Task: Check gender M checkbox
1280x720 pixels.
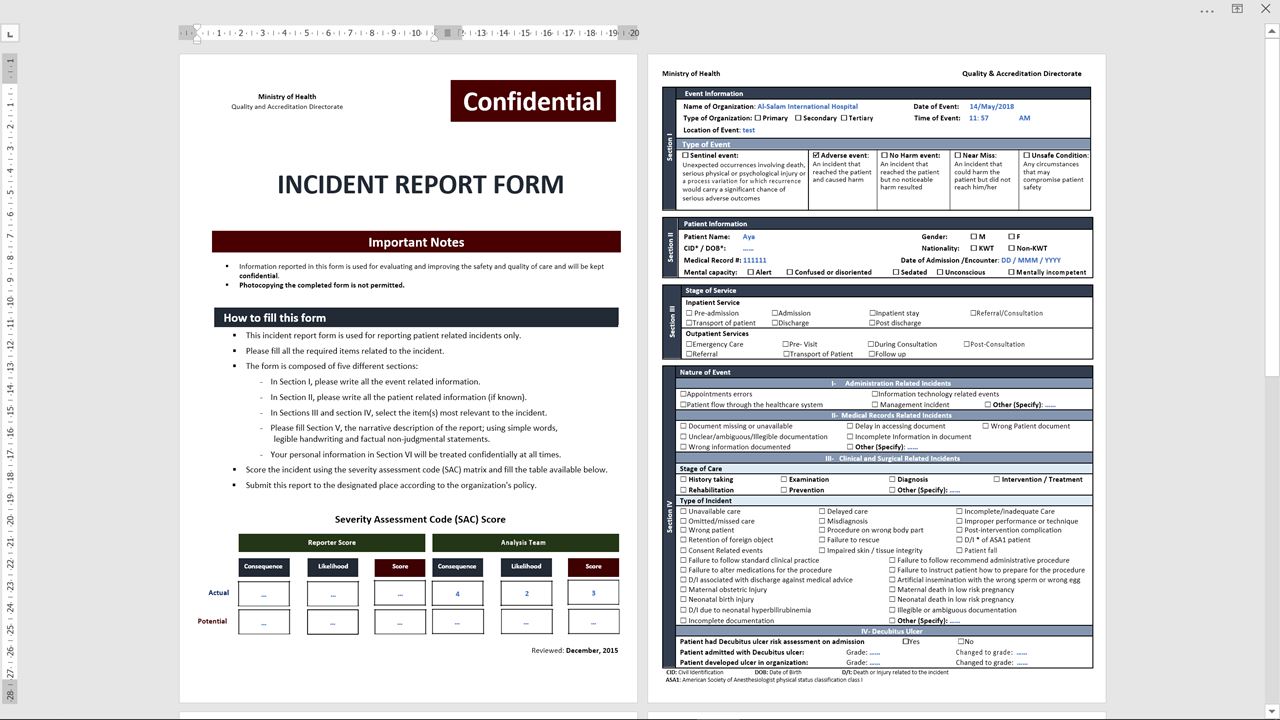Action: (974, 237)
